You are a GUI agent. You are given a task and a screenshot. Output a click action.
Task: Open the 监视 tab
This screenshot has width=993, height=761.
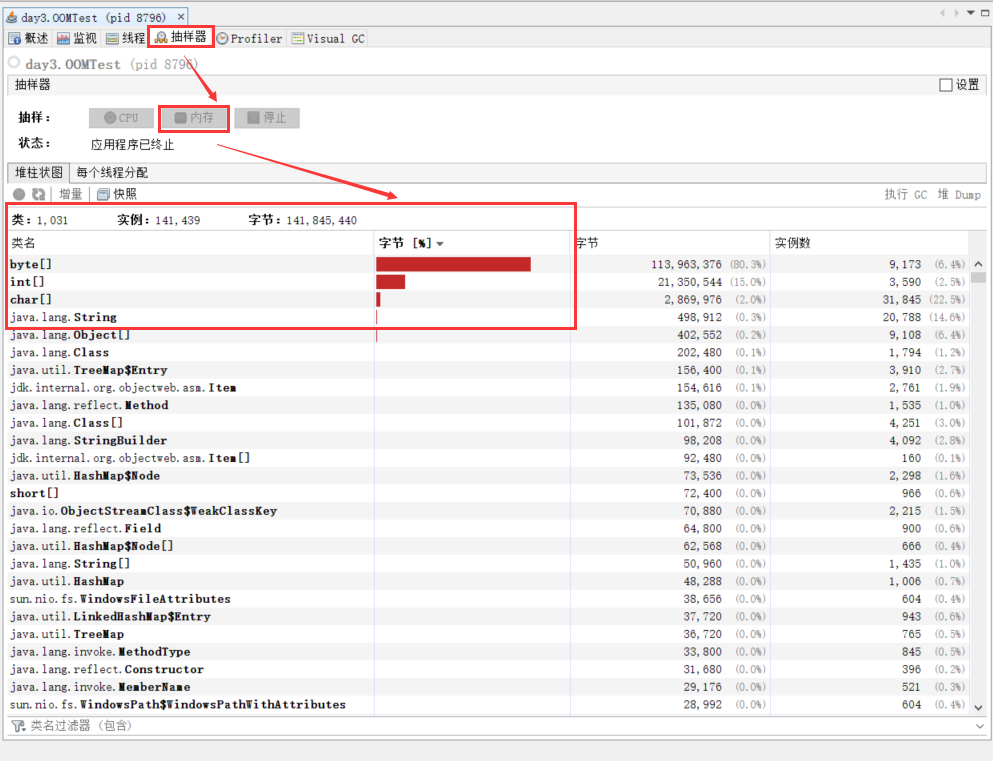77,39
